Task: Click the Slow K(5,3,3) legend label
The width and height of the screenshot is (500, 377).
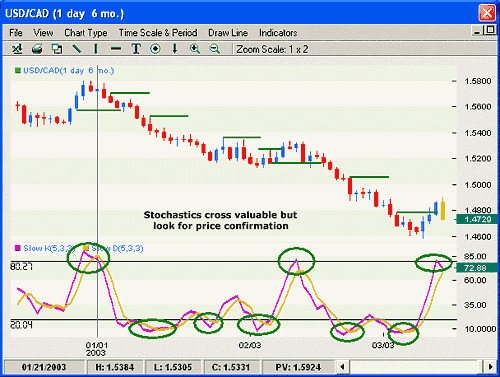Action: 49,248
